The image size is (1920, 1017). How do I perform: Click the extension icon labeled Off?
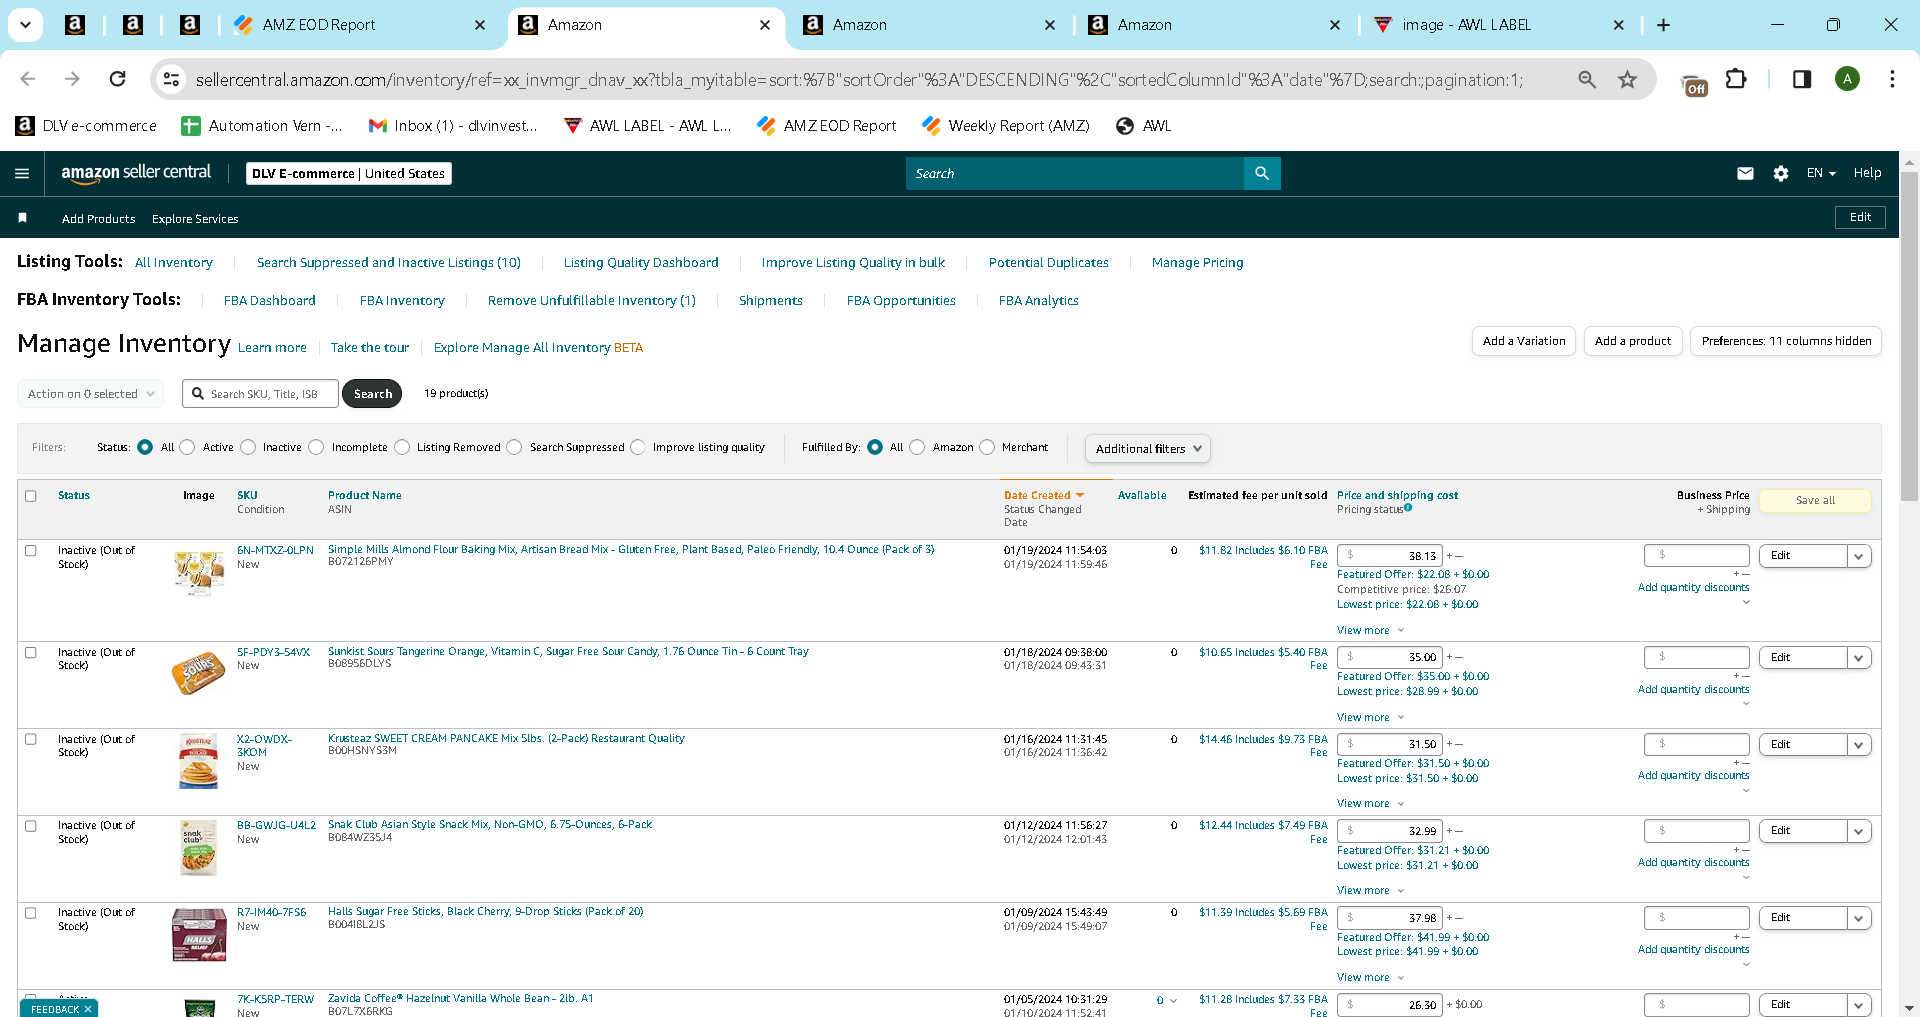point(1695,86)
